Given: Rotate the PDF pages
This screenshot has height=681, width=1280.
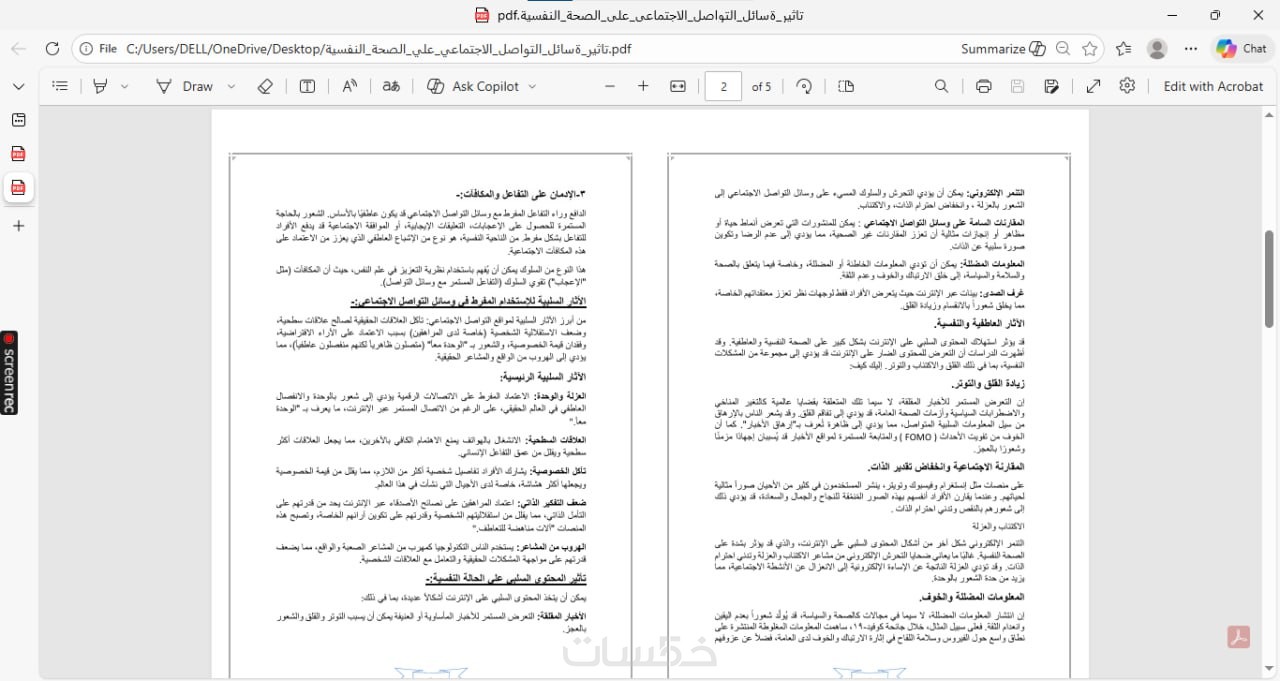Looking at the screenshot, I should [x=804, y=86].
